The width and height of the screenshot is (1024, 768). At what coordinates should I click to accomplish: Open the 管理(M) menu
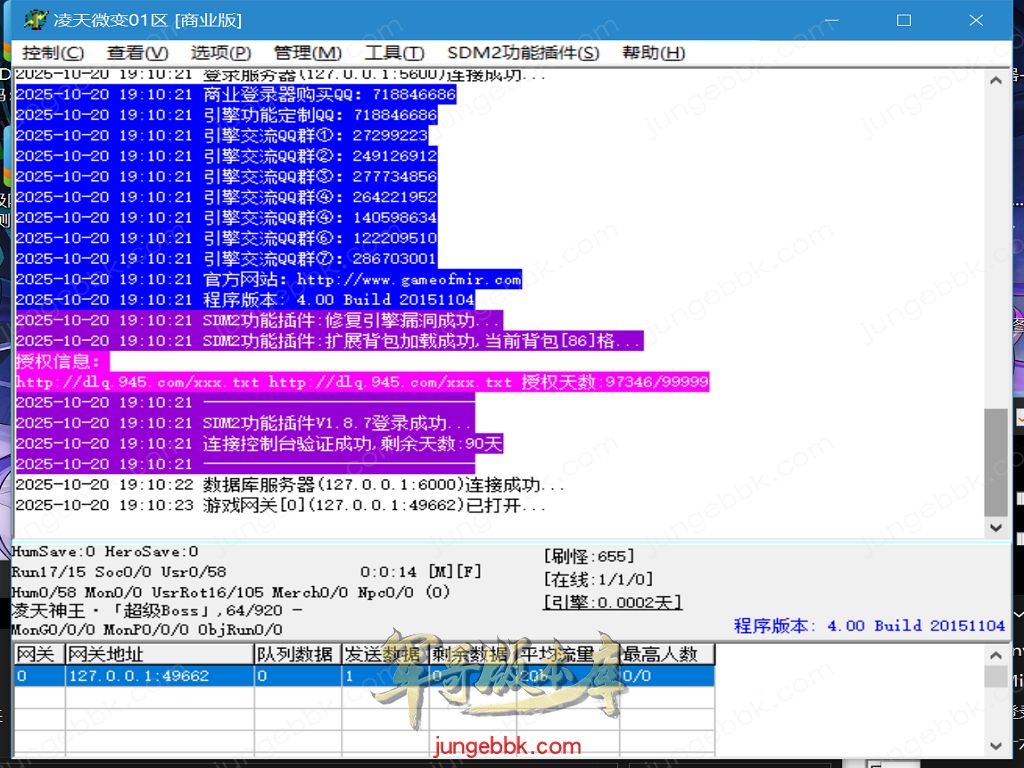click(x=307, y=53)
